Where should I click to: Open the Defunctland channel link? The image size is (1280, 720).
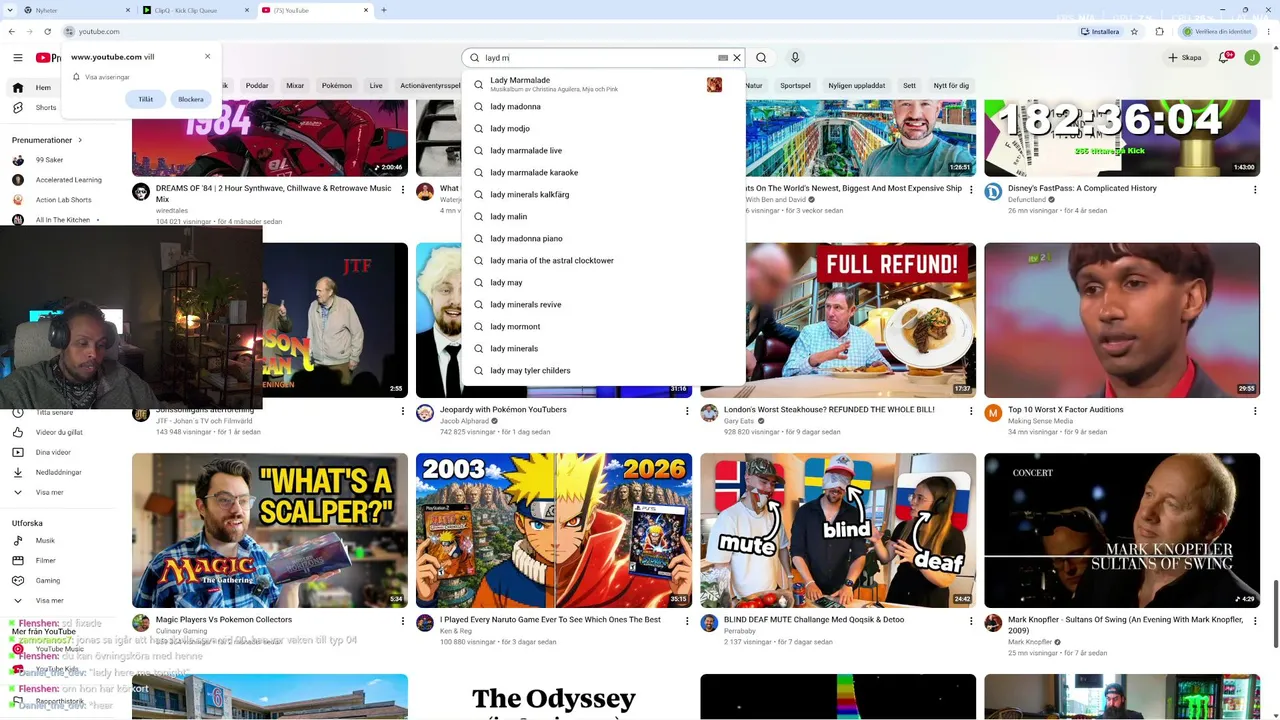coord(1027,200)
